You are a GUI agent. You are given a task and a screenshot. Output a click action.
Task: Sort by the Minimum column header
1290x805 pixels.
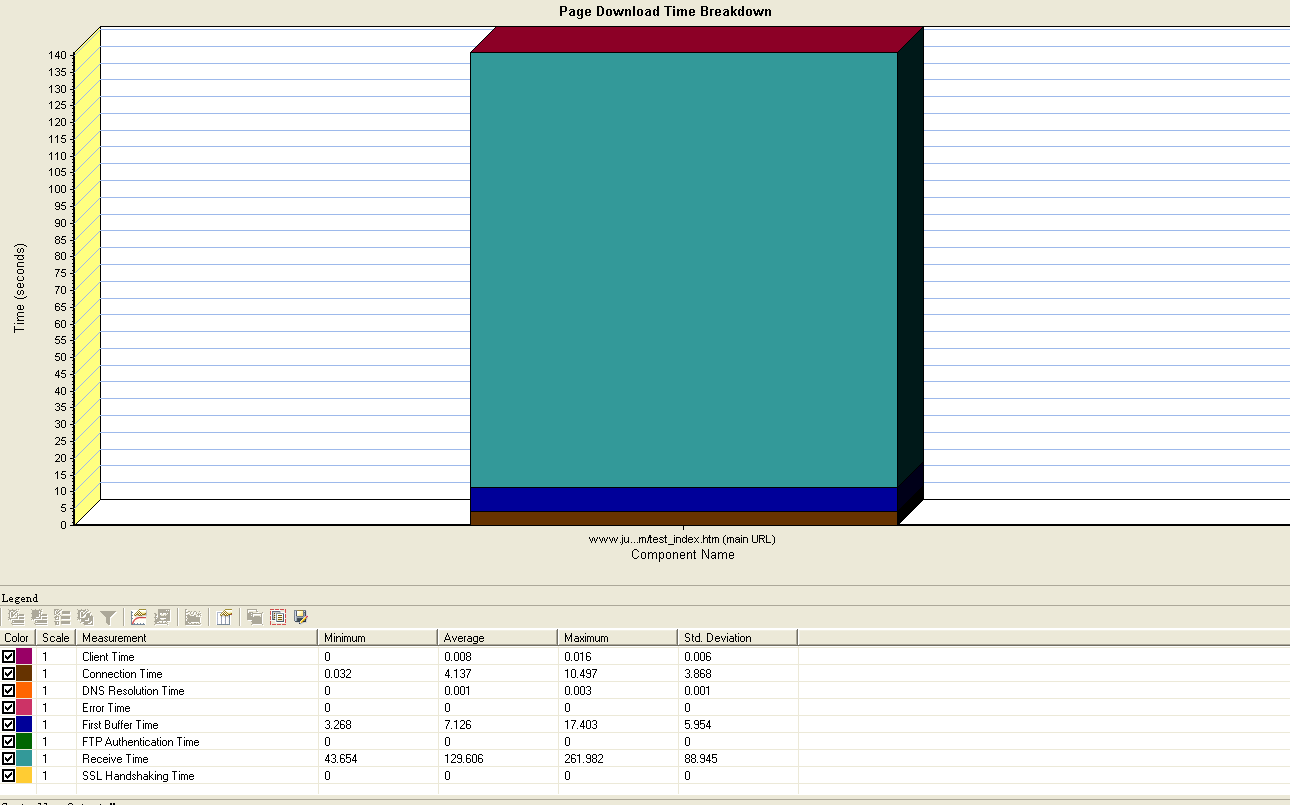point(378,637)
